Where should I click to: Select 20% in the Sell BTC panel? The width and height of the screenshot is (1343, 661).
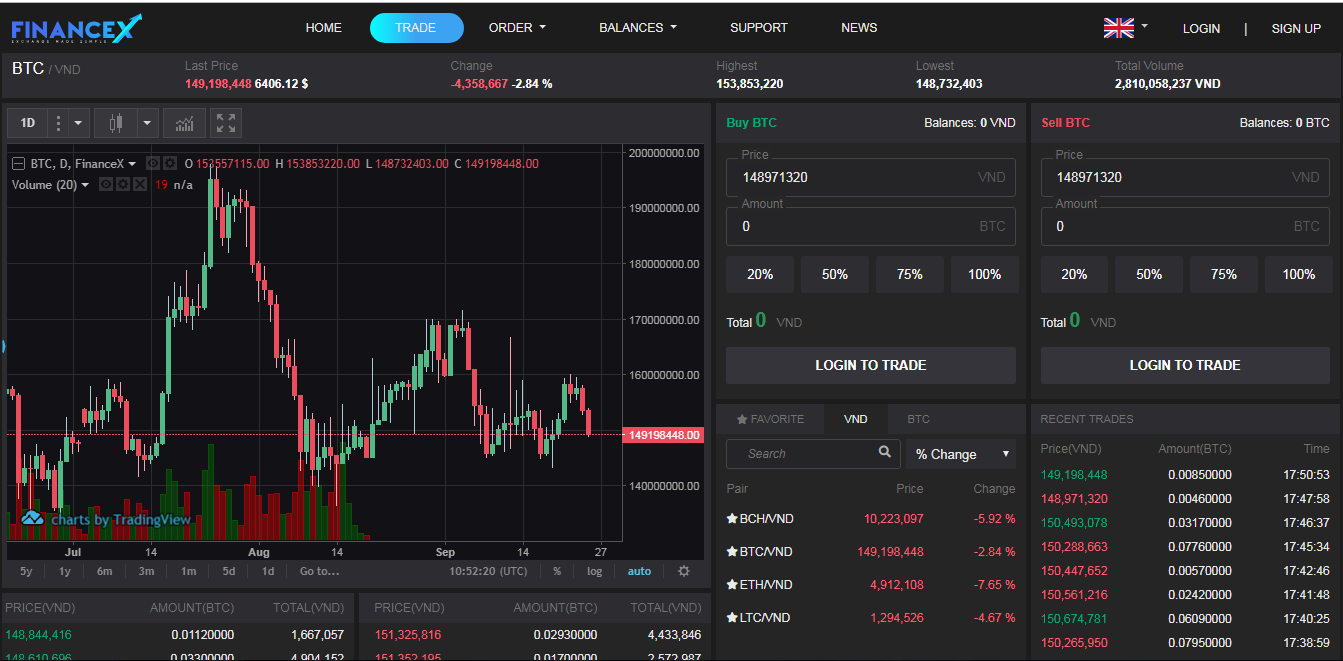(x=1074, y=274)
